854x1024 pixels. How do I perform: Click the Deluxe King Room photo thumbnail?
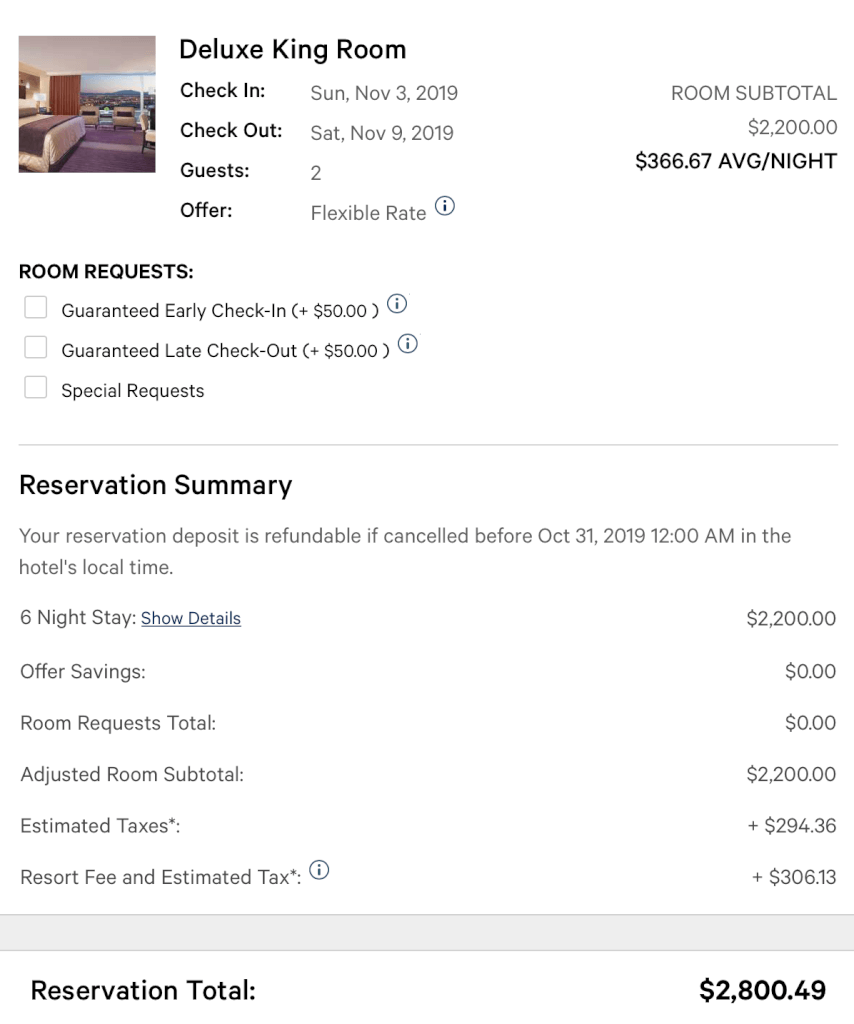coord(87,104)
